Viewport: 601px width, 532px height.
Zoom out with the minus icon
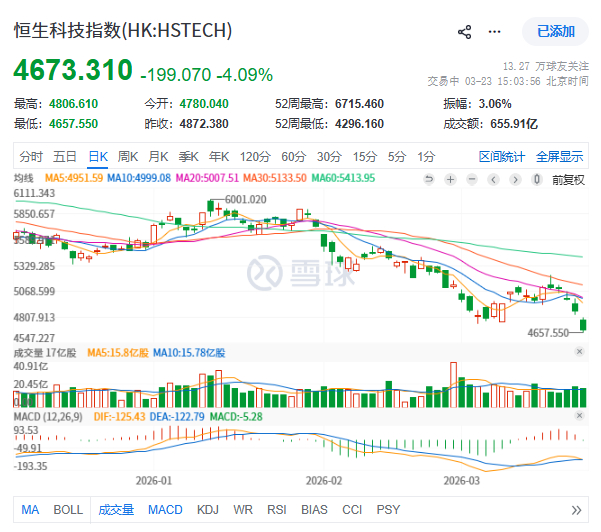coord(472,179)
